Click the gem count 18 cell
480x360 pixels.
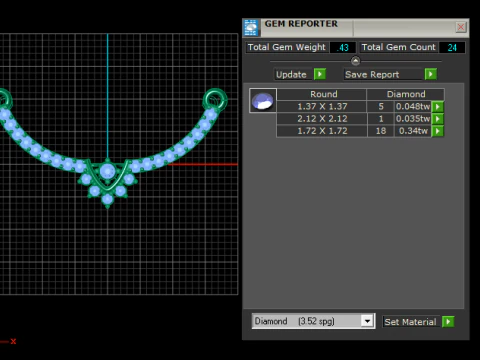[381, 131]
